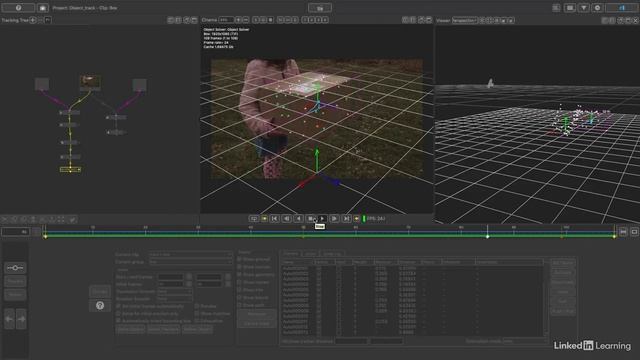Click the left arrow button in the bottom-left panel
The height and width of the screenshot is (360, 640).
coord(9,319)
